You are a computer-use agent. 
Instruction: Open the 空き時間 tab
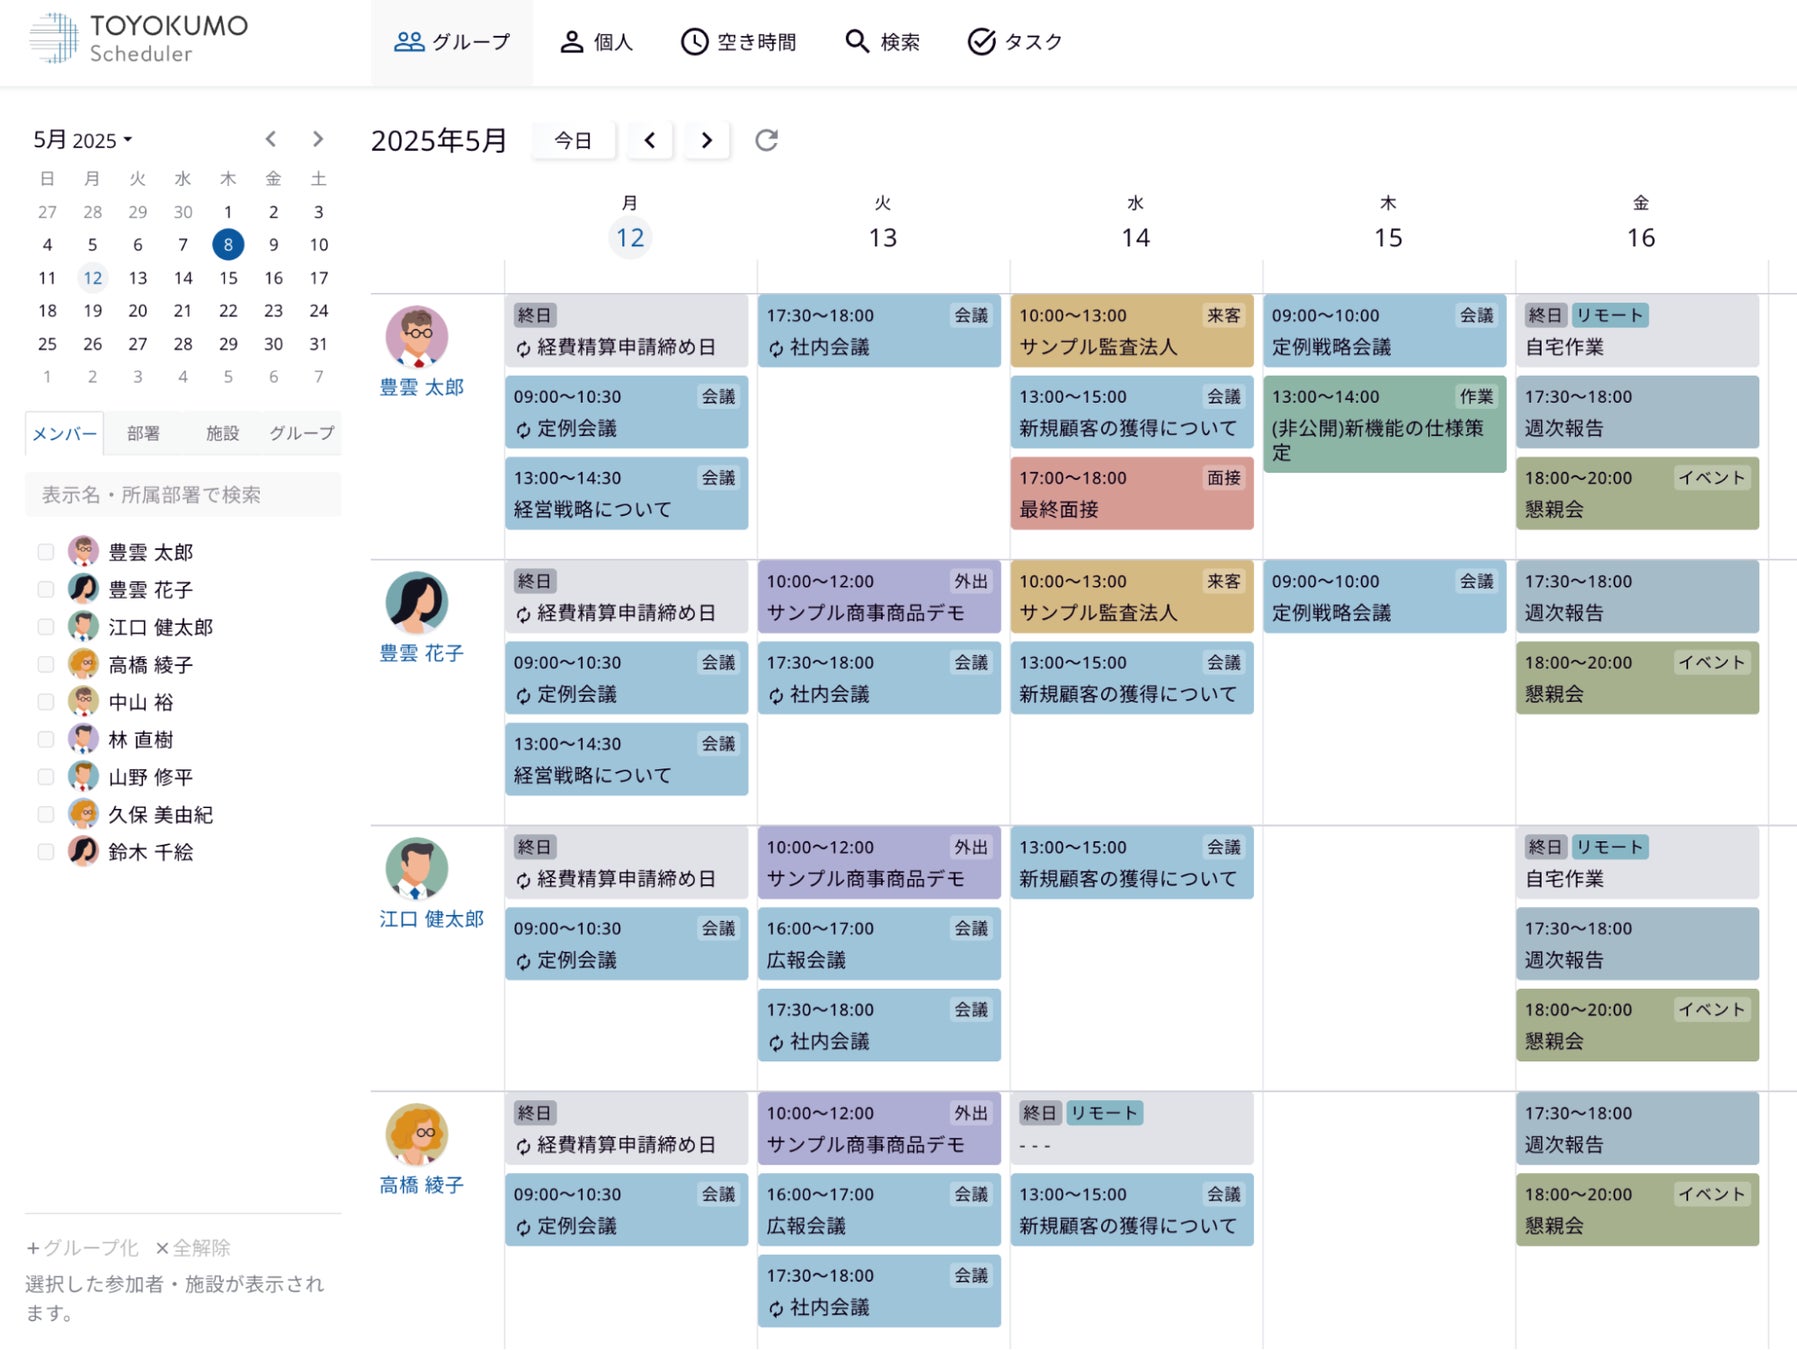tap(739, 42)
